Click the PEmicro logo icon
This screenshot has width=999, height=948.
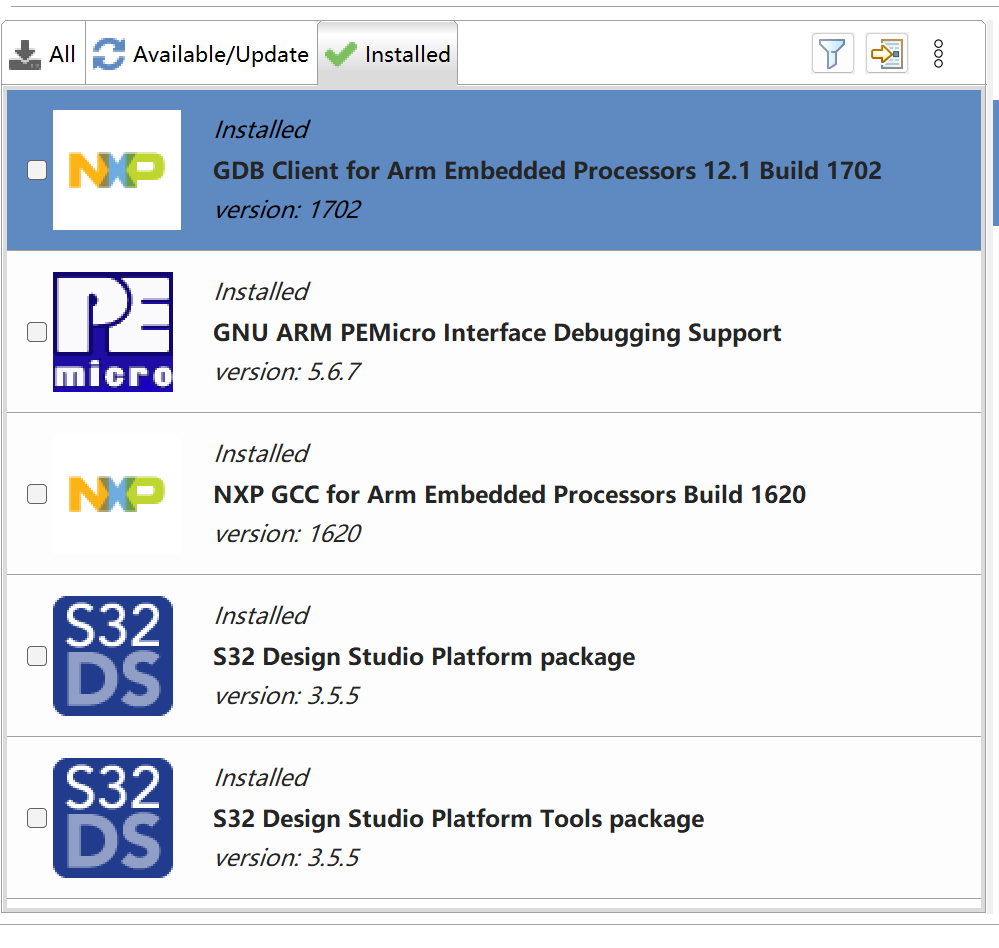[112, 331]
